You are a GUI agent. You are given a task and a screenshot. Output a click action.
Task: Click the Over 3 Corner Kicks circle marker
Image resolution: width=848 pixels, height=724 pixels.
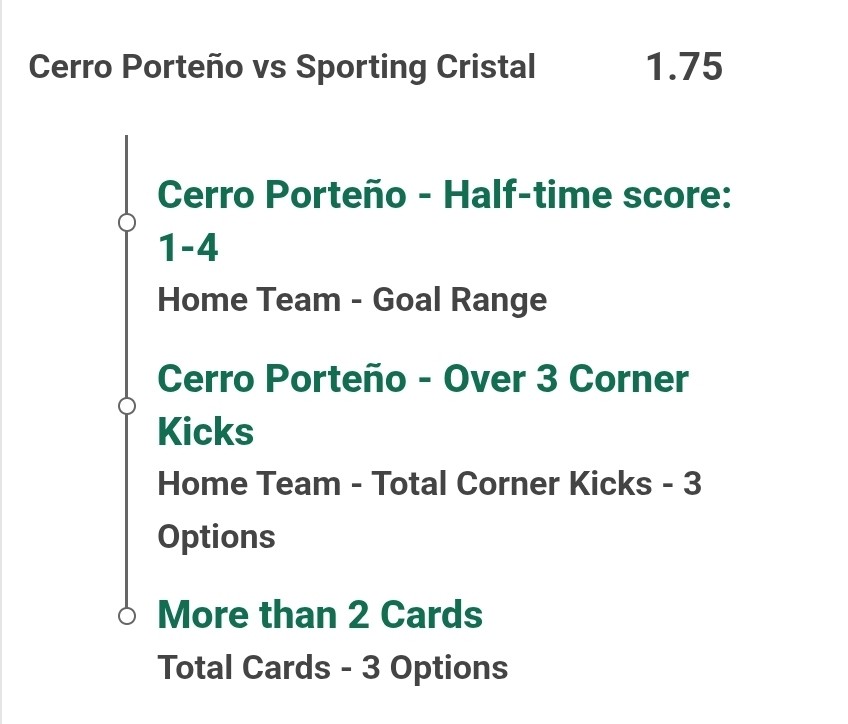click(127, 406)
